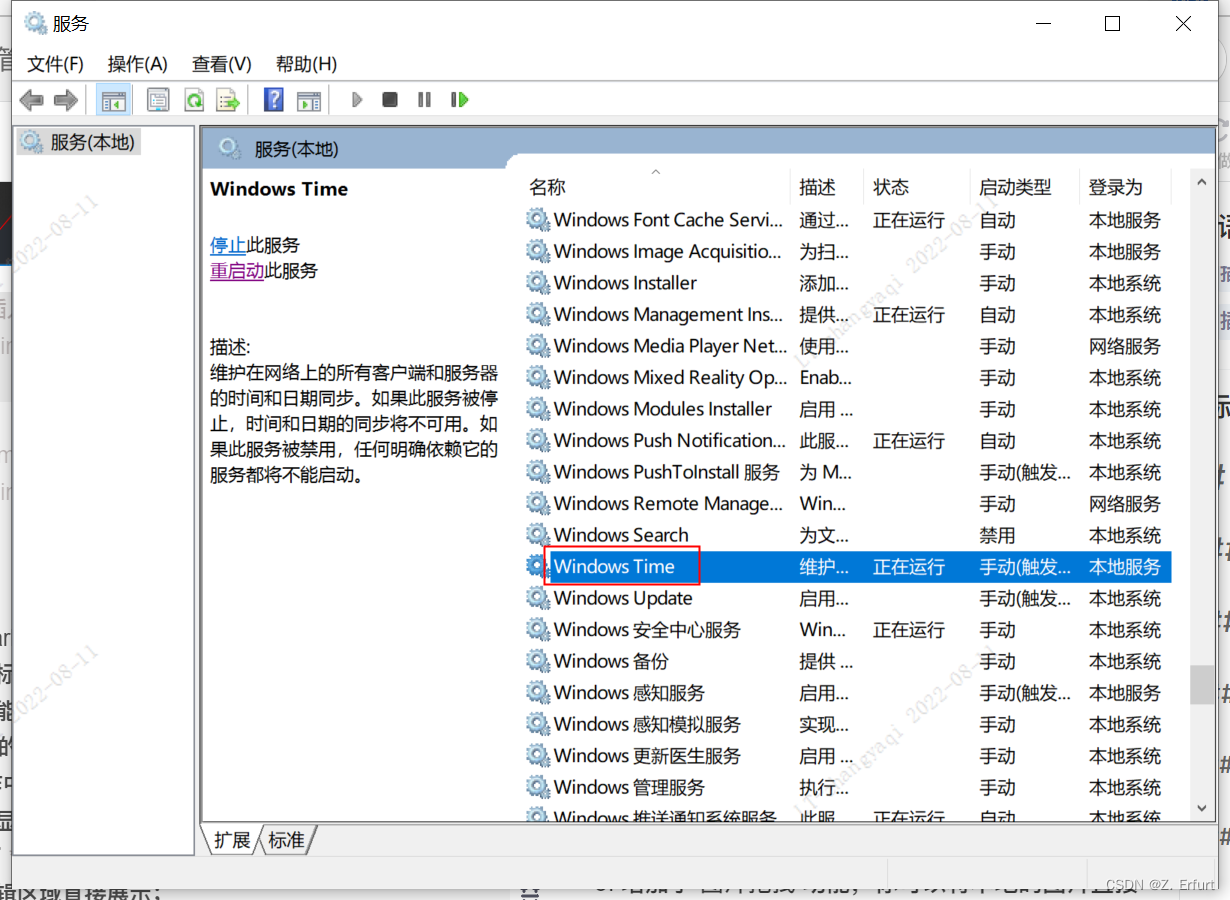Click the 停止 service link
Image resolution: width=1230 pixels, height=900 pixels.
pos(228,245)
